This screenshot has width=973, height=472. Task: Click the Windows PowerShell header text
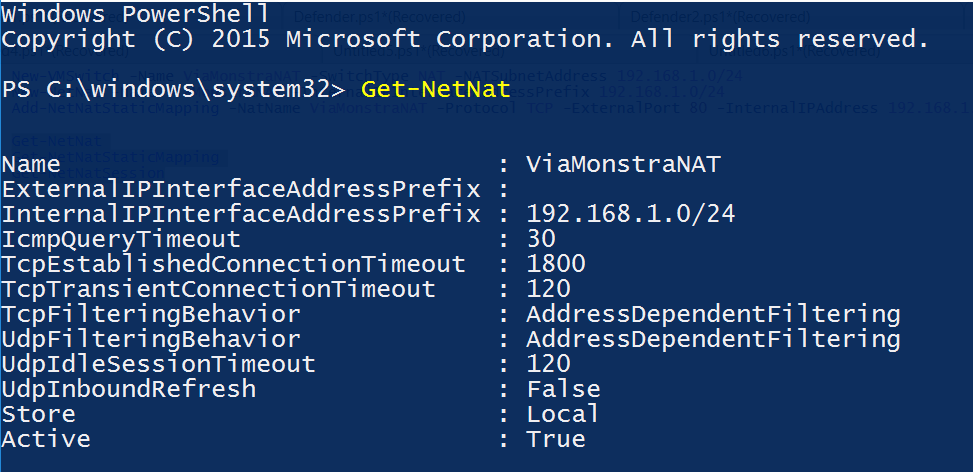135,15
